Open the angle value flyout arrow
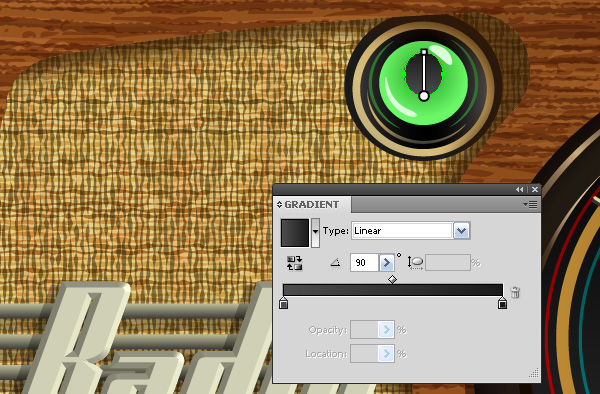Viewport: 600px width, 394px height. [386, 263]
